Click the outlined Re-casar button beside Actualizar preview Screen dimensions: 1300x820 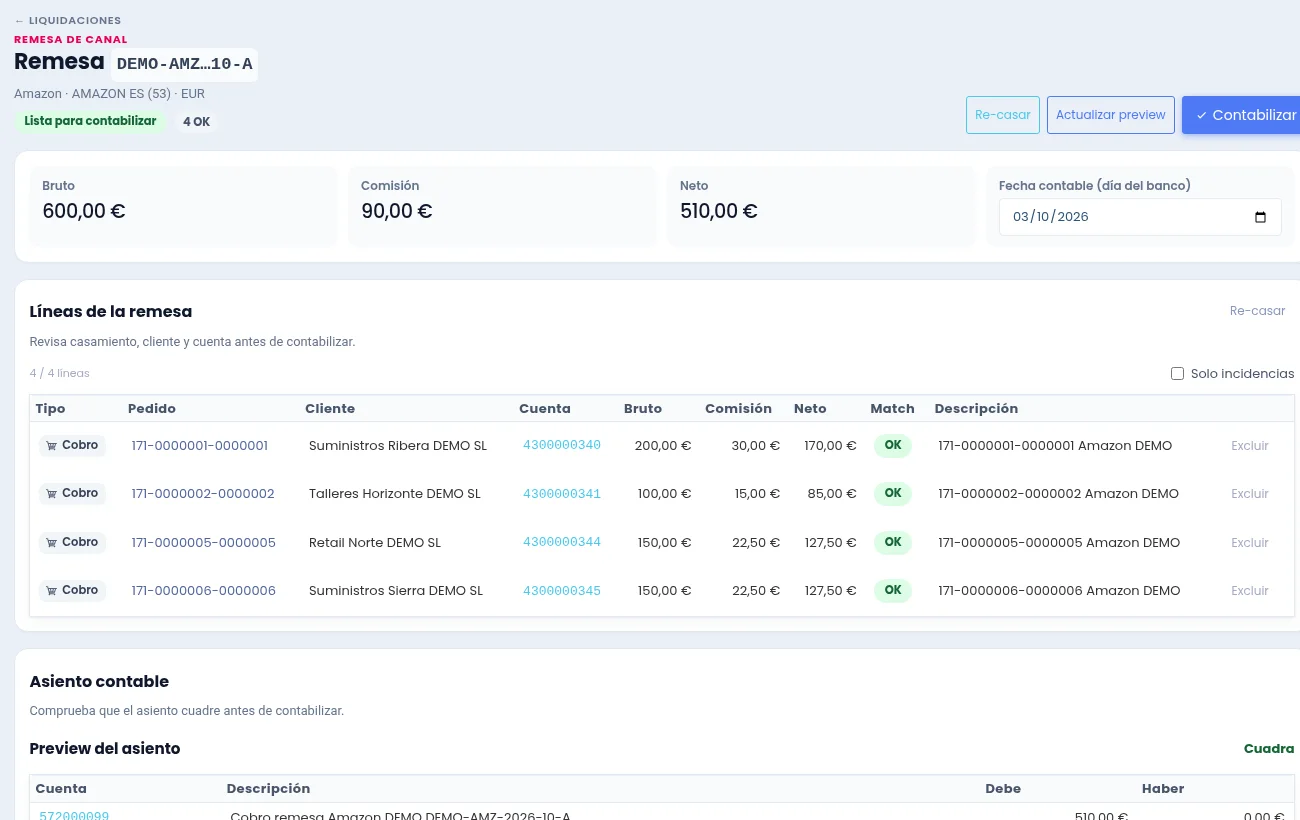pyautogui.click(x=1003, y=115)
